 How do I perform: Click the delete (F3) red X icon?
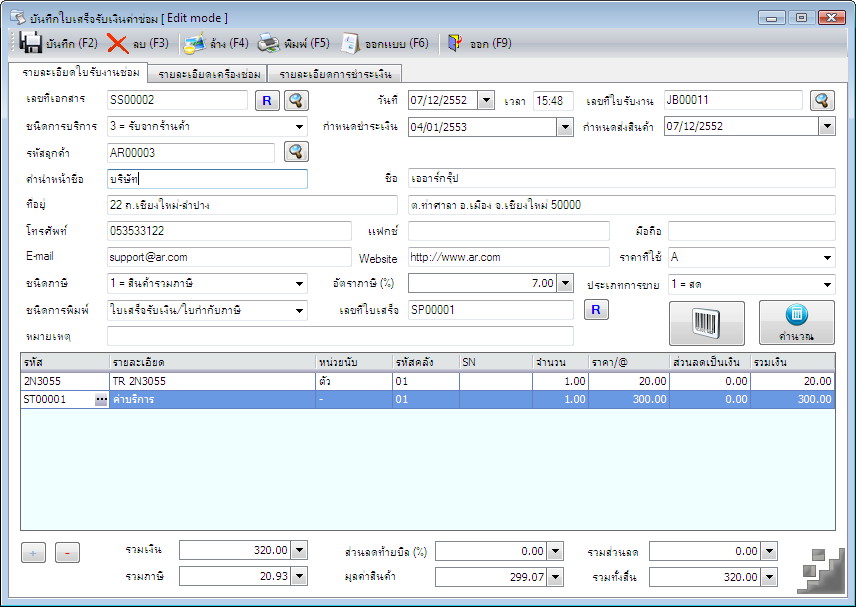coord(117,43)
